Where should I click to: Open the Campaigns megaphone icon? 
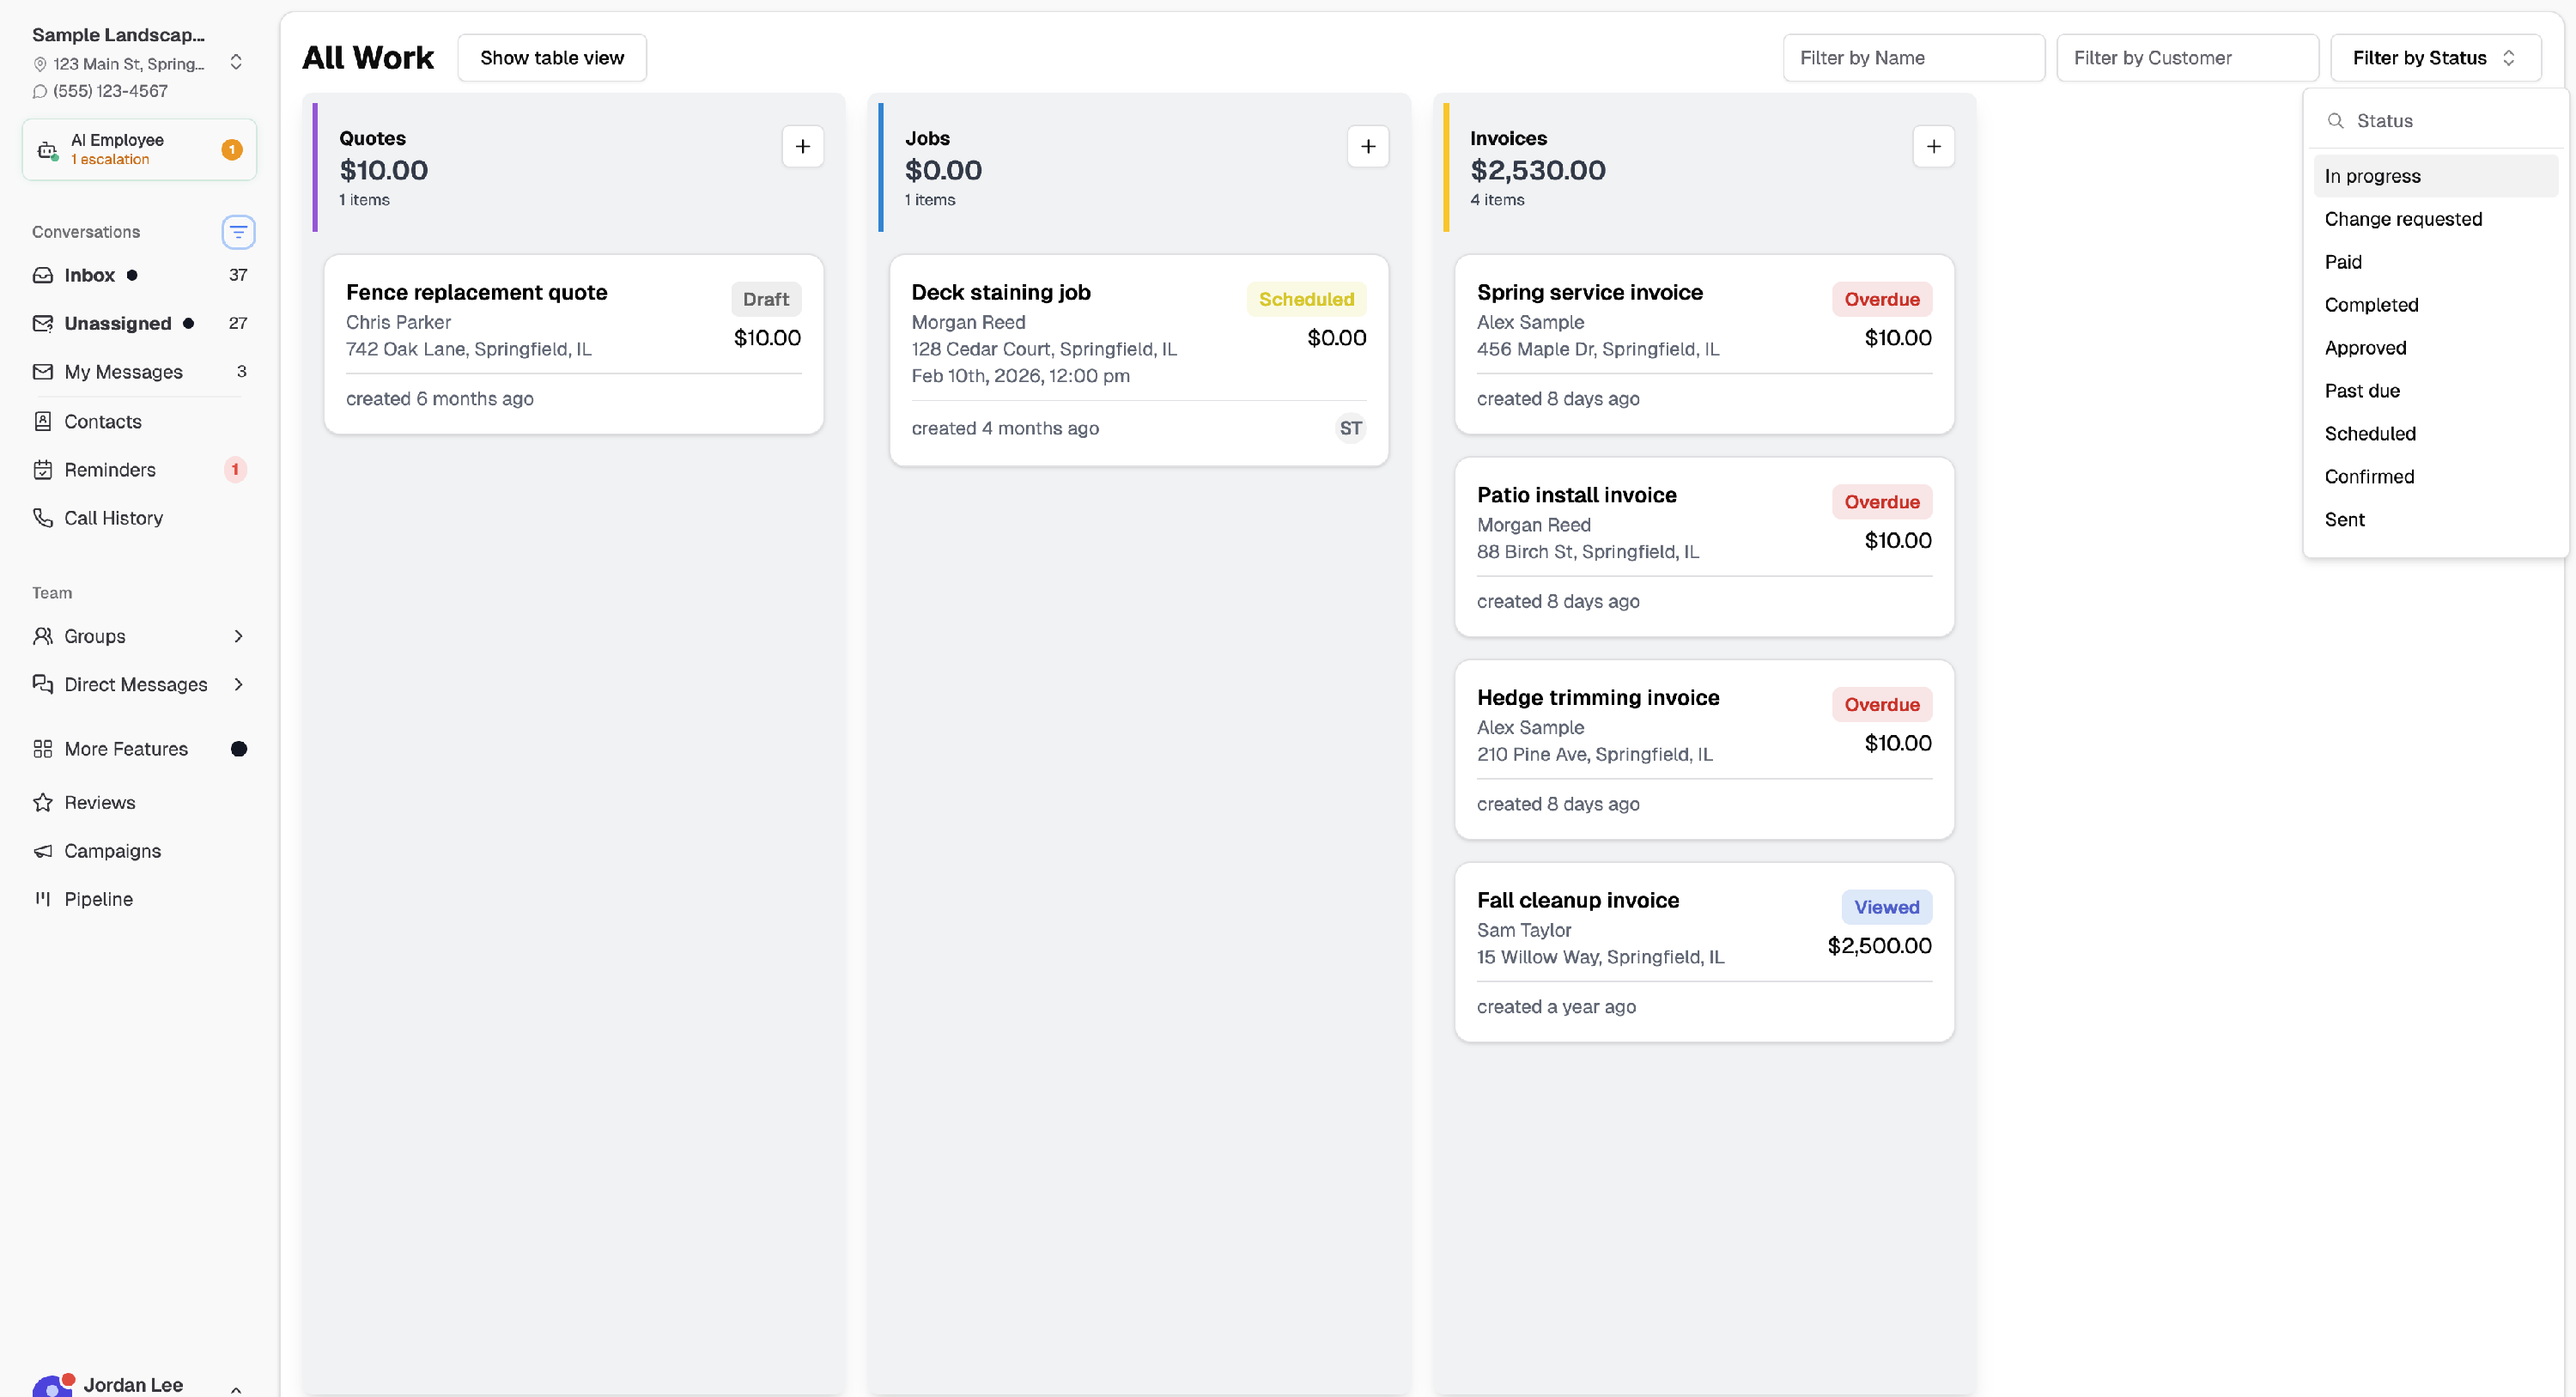[x=42, y=851]
